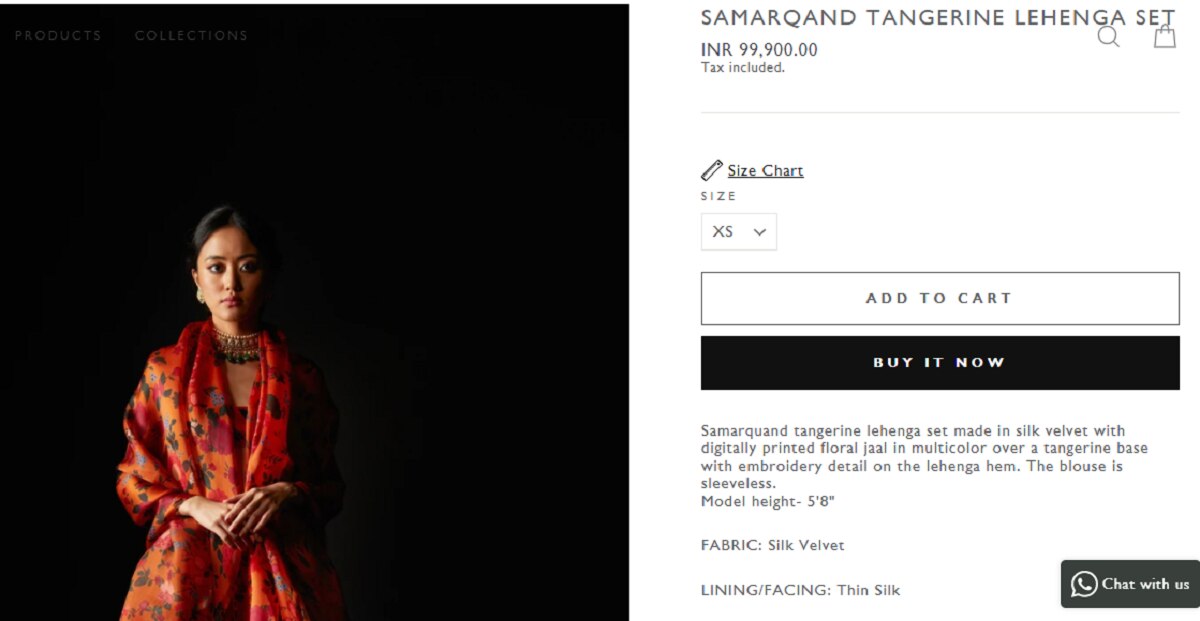Click the Samarqand Tangerine Lehenga Set title
Screen dimensions: 1200x621
[938, 17]
